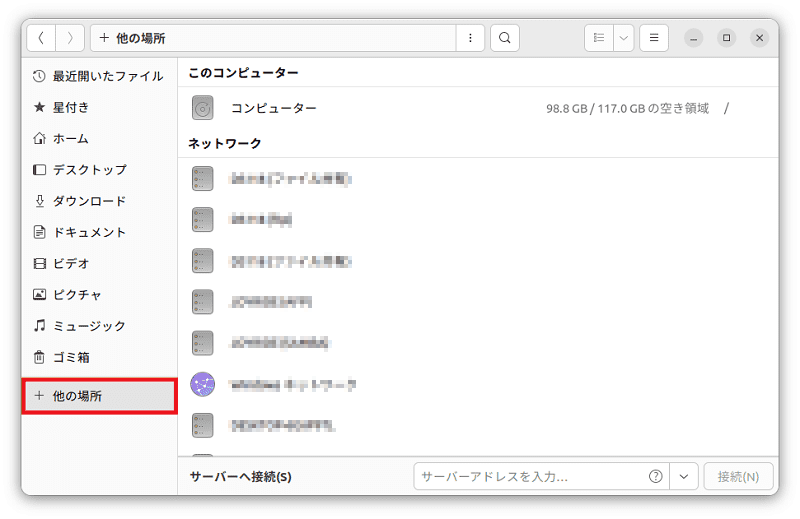The width and height of the screenshot is (800, 519).
Task: Click the ネットワーク section heading
Action: coord(224,143)
